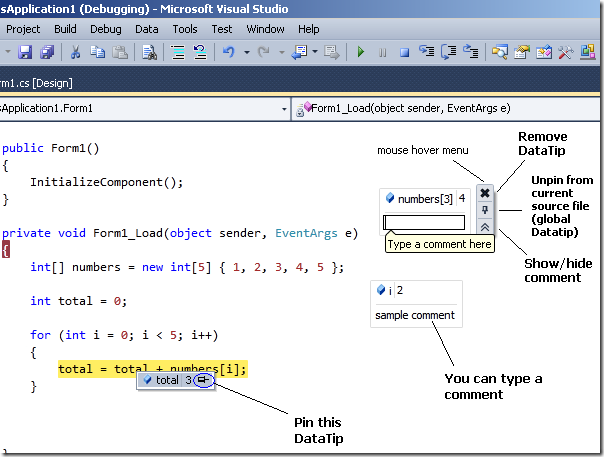Click the 'int total = 0;' code line
The width and height of the screenshot is (604, 457).
pyautogui.click(x=79, y=301)
